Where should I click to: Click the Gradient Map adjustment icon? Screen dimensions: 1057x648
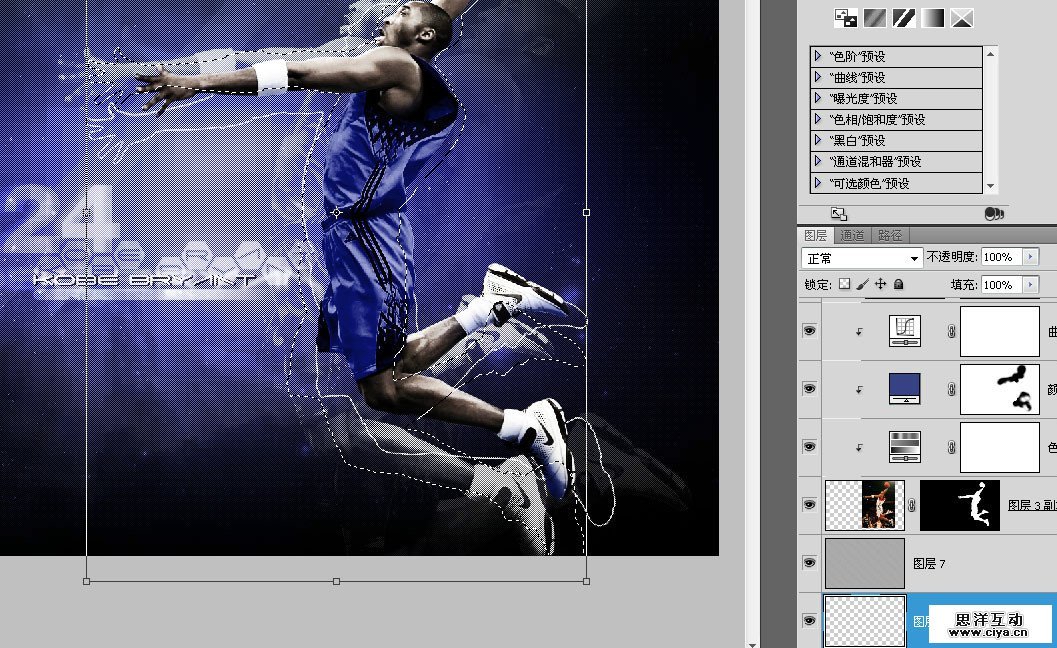[x=933, y=17]
